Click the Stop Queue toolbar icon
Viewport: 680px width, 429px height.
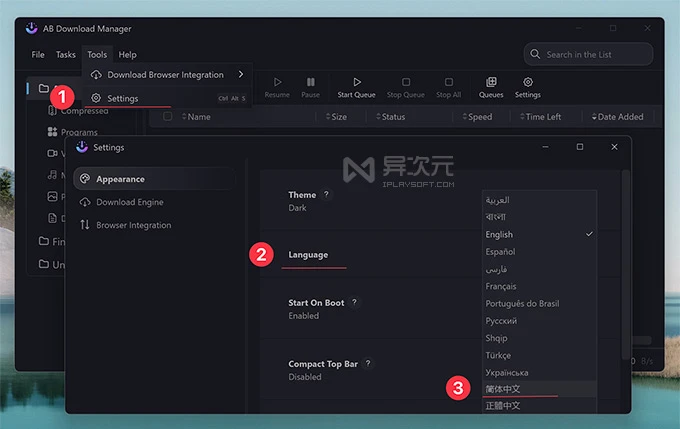click(405, 82)
